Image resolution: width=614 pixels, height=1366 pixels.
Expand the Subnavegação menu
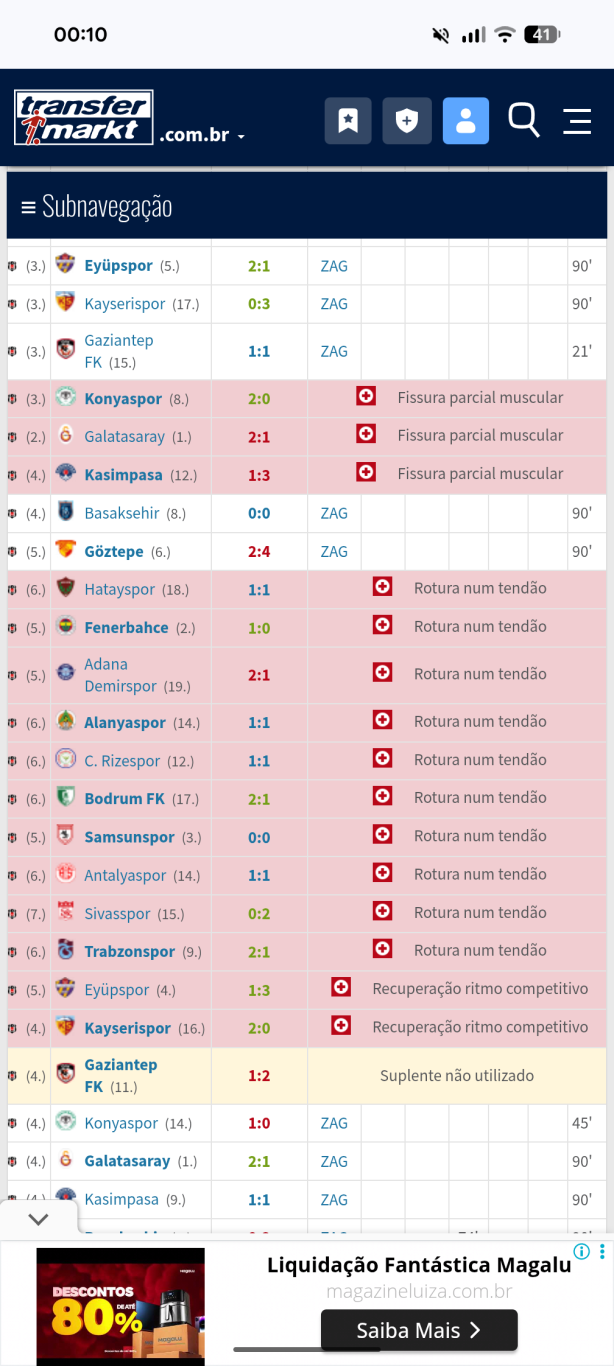point(97,207)
